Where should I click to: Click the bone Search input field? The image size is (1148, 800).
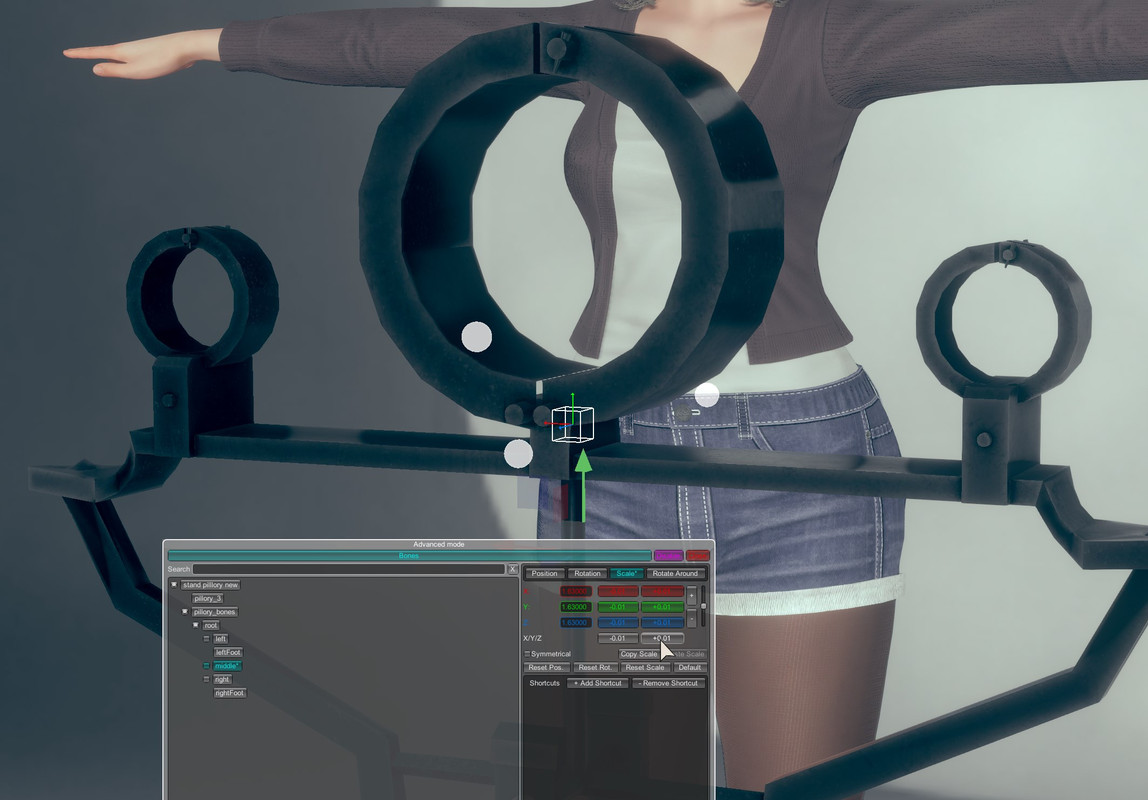348,569
